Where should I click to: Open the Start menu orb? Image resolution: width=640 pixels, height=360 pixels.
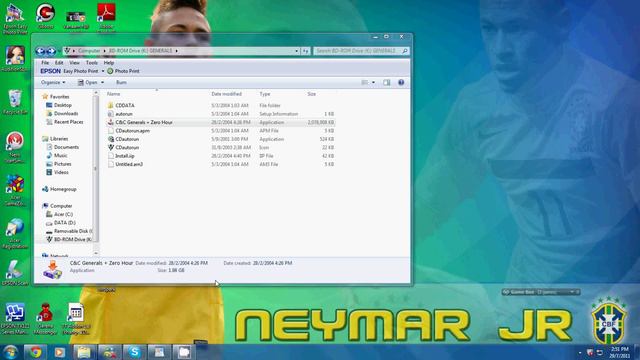point(11,352)
